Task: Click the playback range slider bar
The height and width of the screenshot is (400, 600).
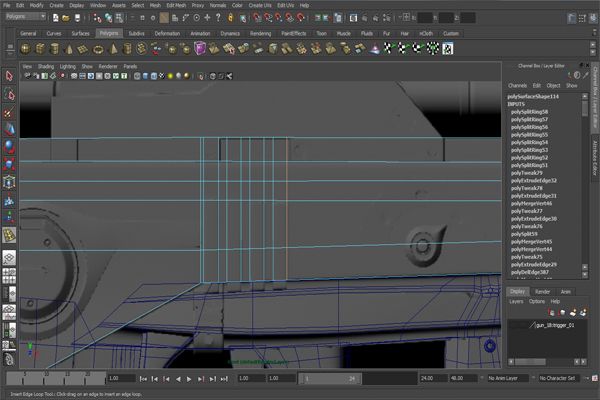Action: (x=331, y=379)
